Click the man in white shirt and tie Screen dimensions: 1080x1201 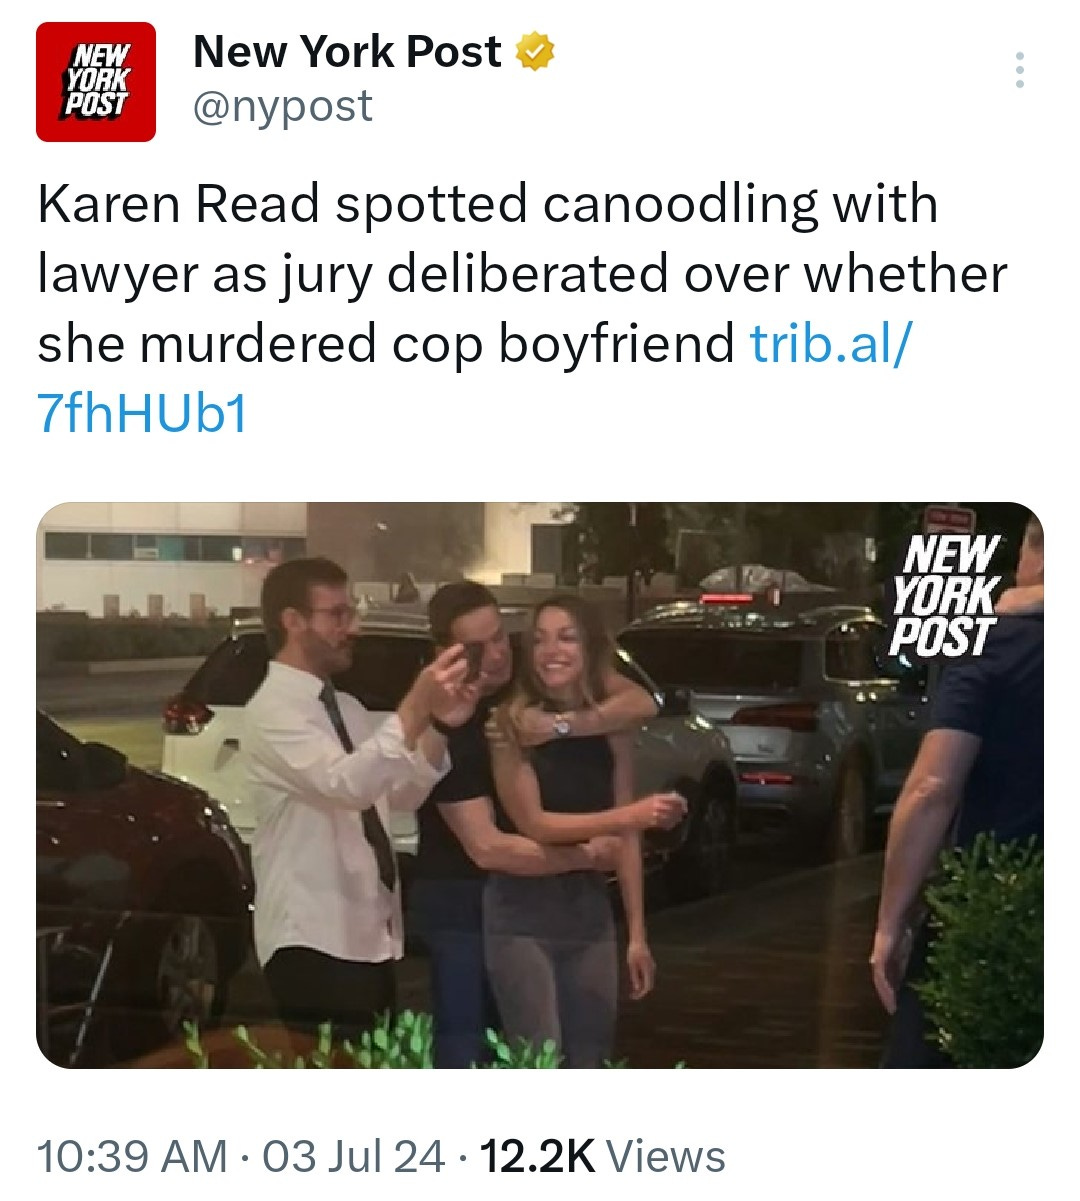[x=318, y=790]
